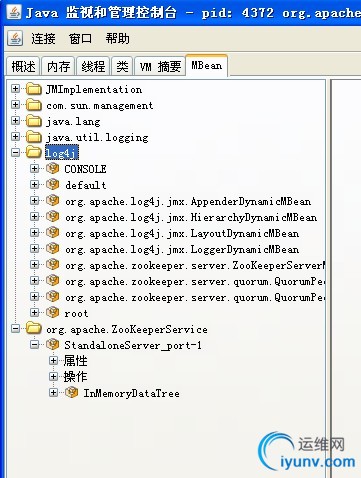Screen dimensions: 361x478
Task: Select the 操作 label
Action: pyautogui.click(x=76, y=377)
